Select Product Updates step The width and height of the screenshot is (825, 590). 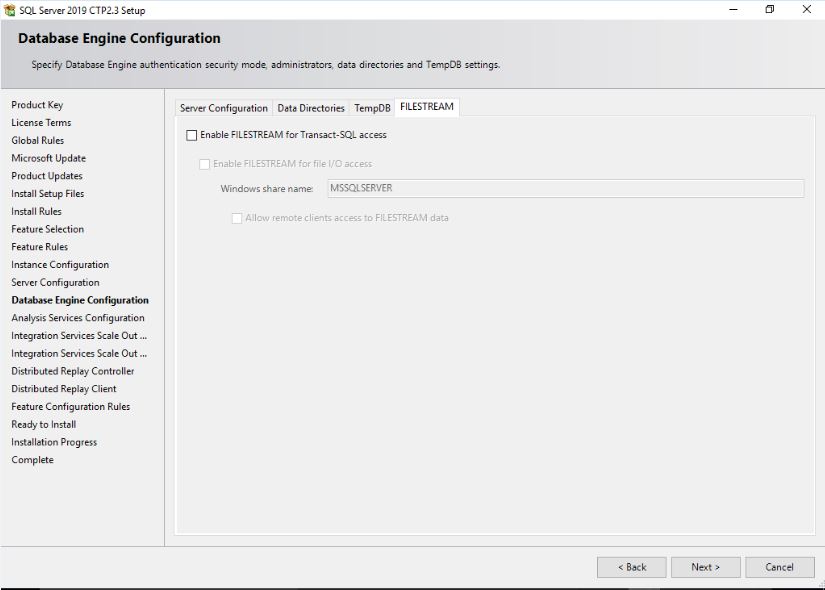47,176
